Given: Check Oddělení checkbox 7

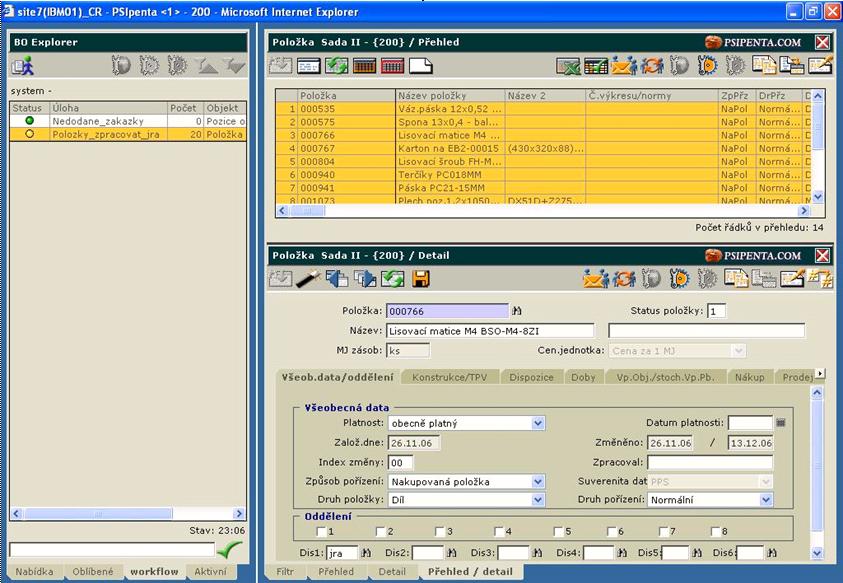Looking at the screenshot, I should [x=663, y=531].
